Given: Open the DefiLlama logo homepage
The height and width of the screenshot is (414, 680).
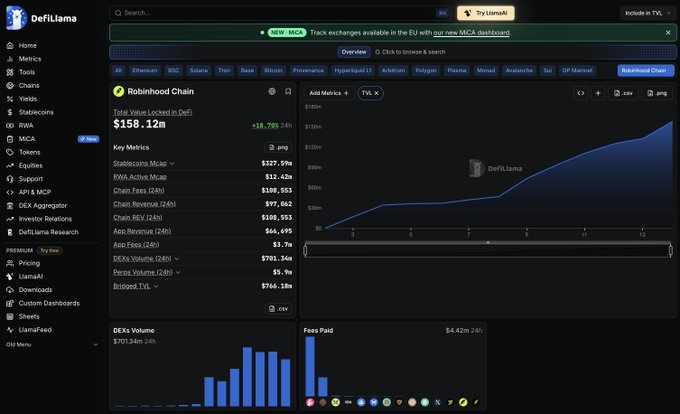Looking at the screenshot, I should 42,18.
